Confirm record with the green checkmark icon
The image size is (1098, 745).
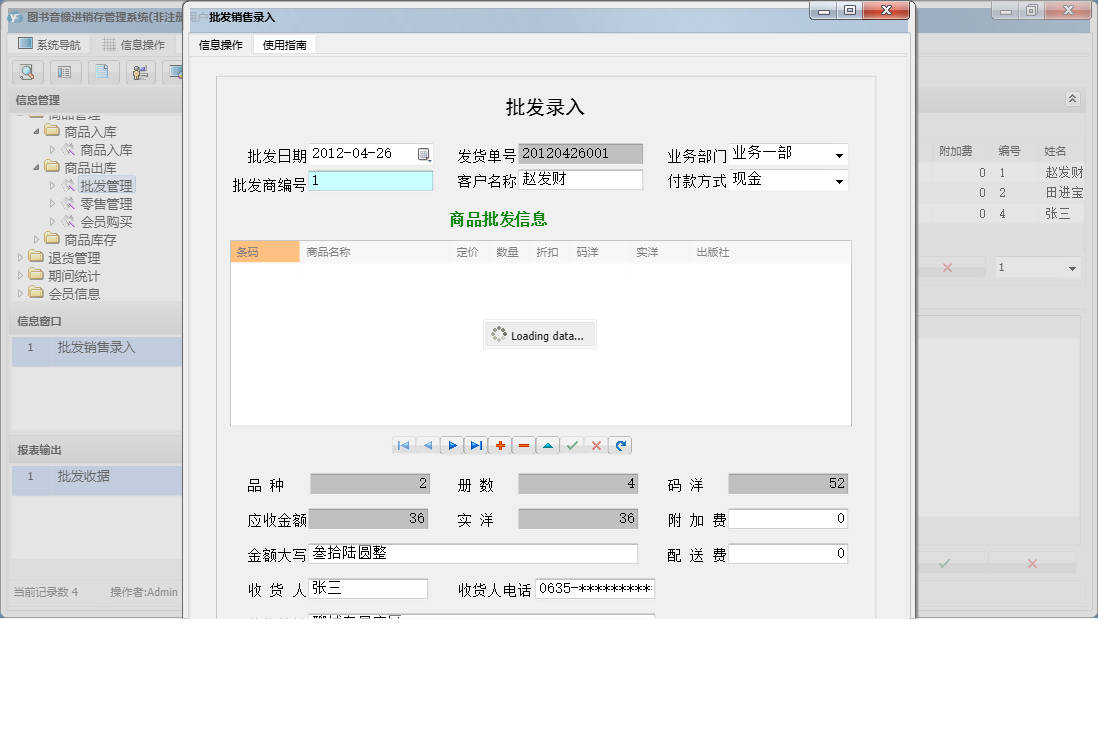click(x=572, y=445)
